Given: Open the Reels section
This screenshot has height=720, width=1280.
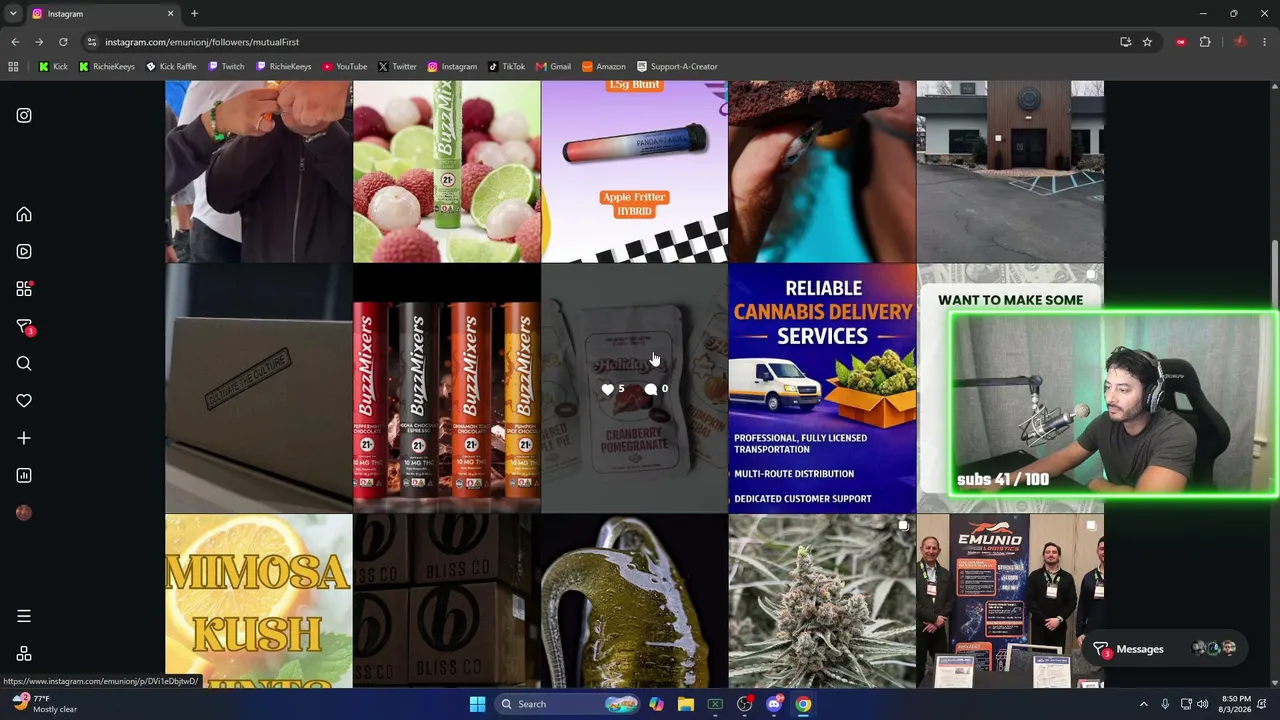Looking at the screenshot, I should 24,251.
